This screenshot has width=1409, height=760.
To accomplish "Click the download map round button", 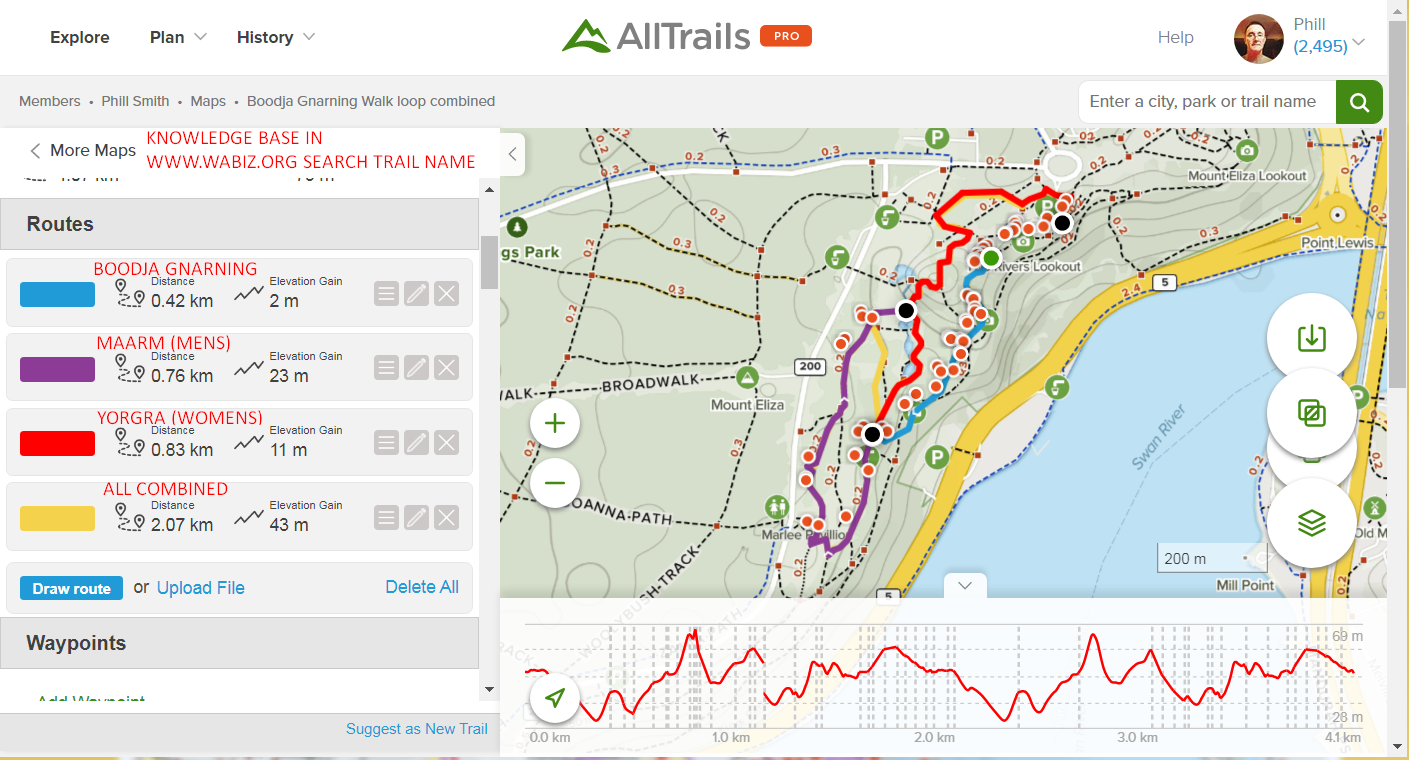I will (x=1311, y=338).
